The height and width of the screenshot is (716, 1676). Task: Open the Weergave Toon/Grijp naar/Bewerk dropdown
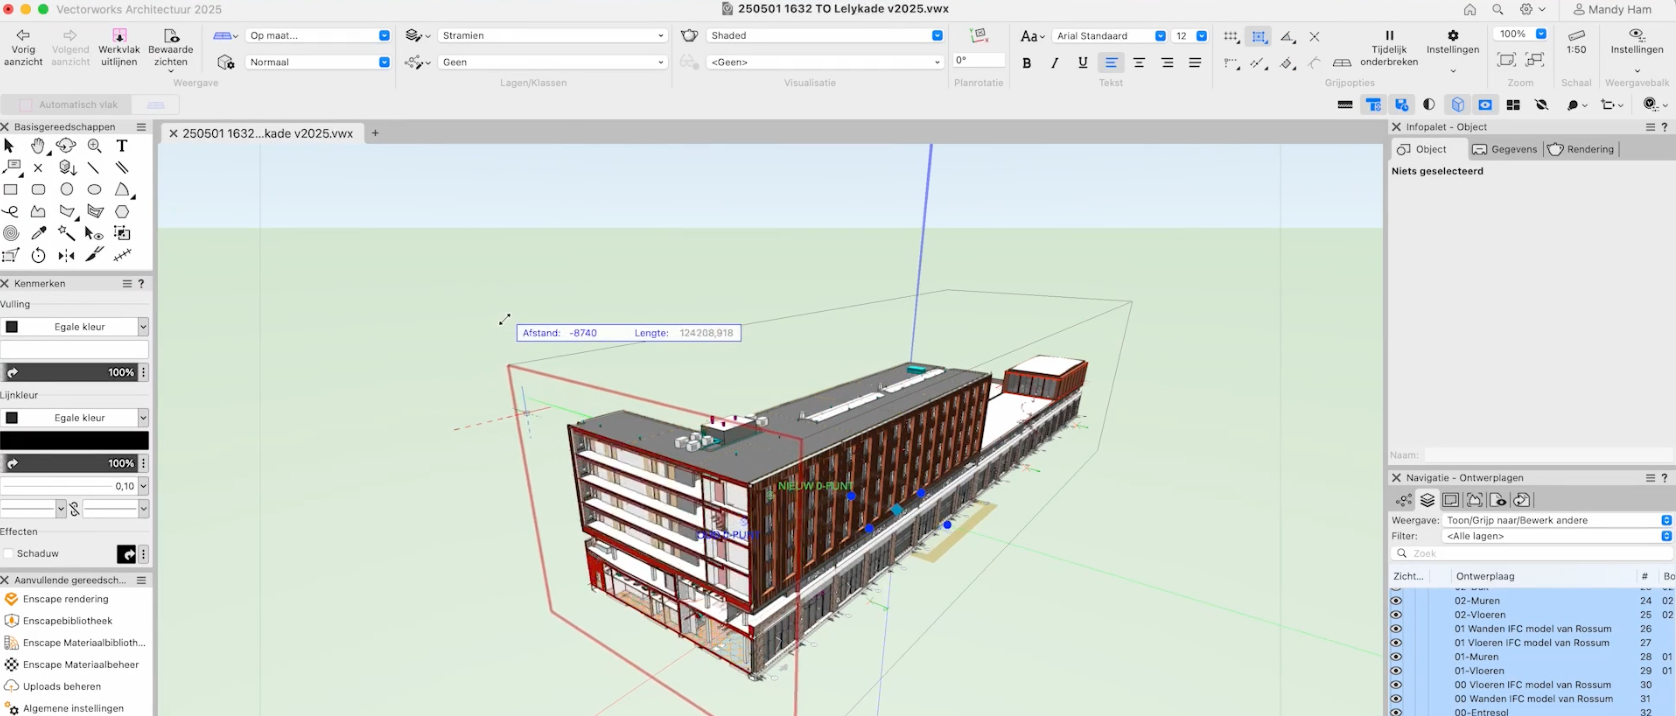(1557, 520)
